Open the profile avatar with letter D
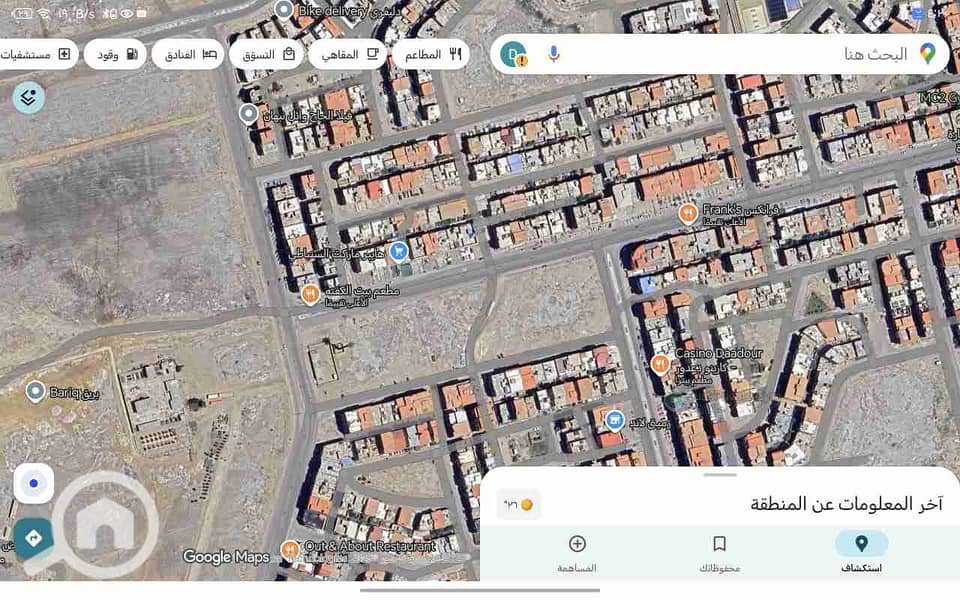This screenshot has height=600, width=960. tap(513, 54)
